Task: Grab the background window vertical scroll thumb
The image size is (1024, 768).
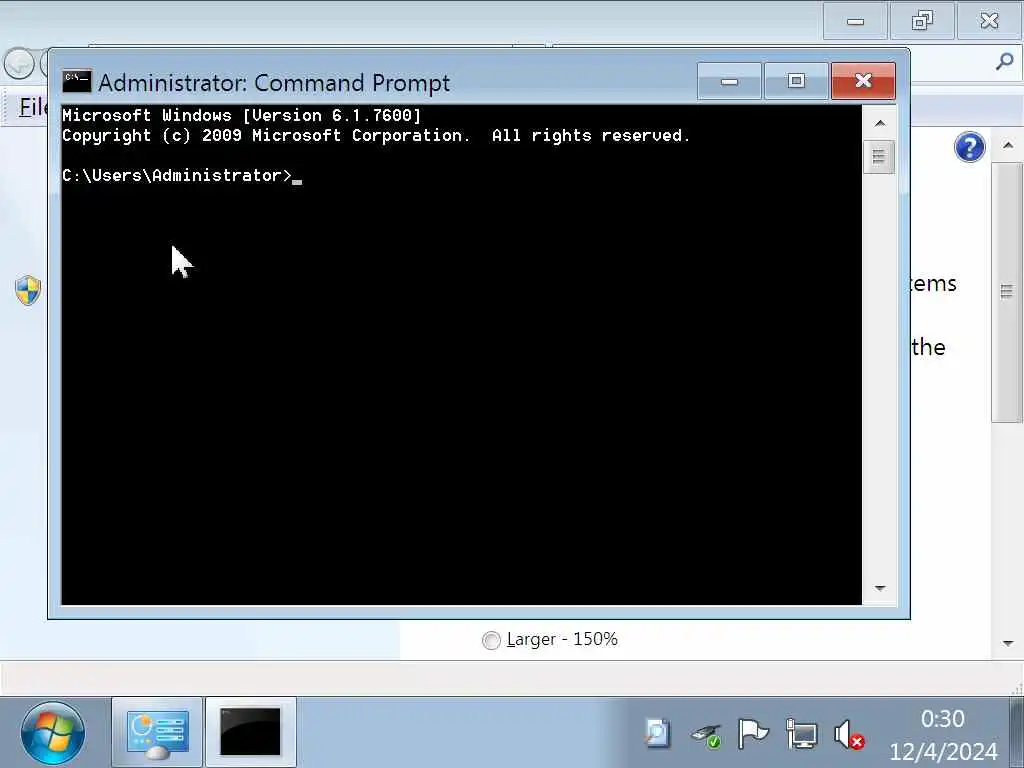Action: click(x=1006, y=292)
